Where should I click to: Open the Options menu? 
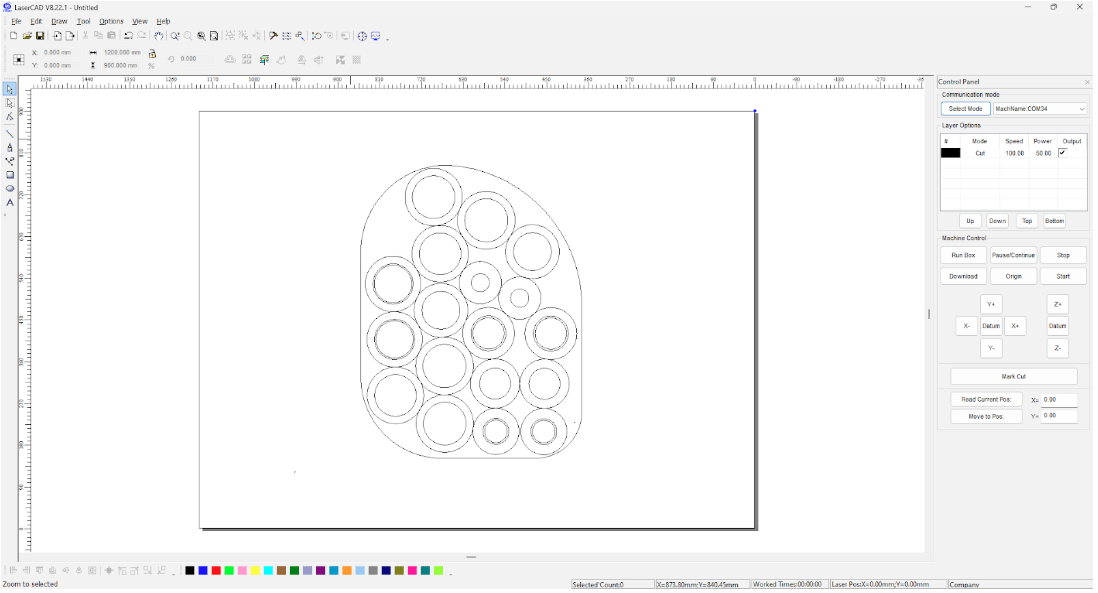(x=111, y=21)
